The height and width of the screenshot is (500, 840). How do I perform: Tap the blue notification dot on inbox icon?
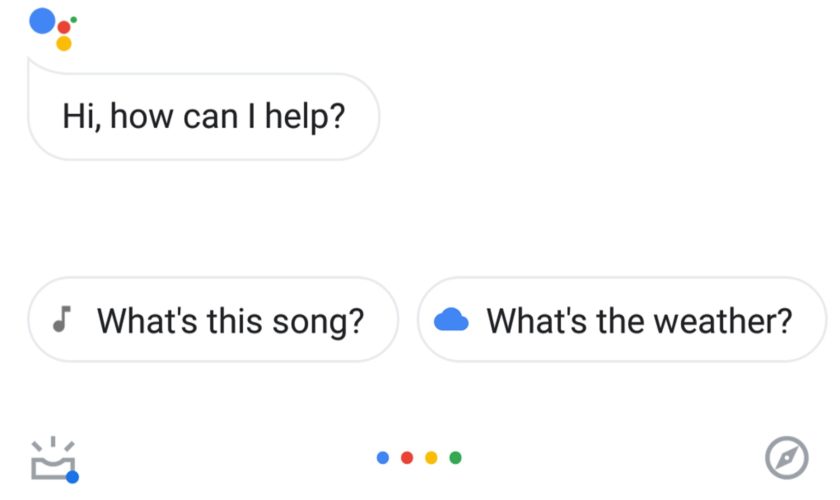click(72, 477)
